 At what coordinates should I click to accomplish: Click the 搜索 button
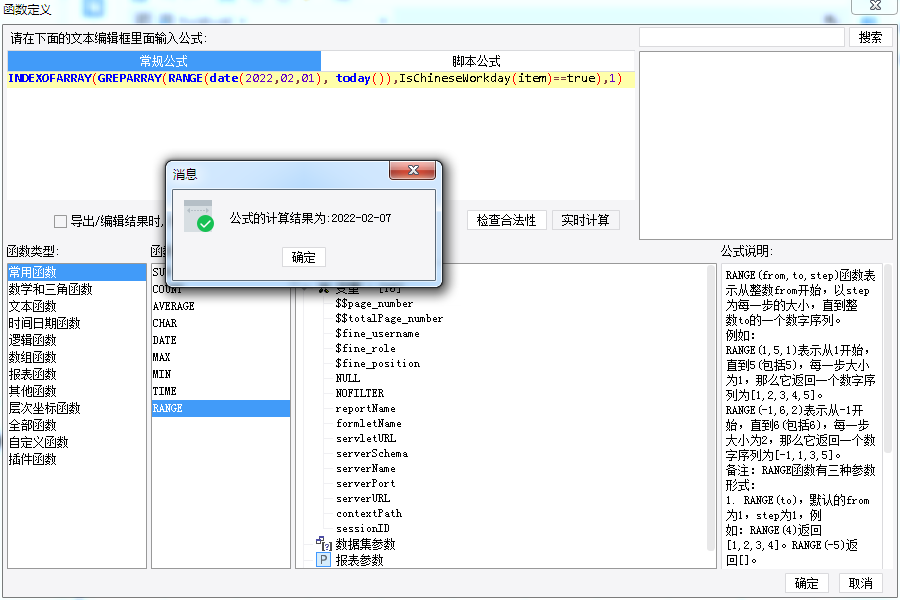pyautogui.click(x=870, y=37)
